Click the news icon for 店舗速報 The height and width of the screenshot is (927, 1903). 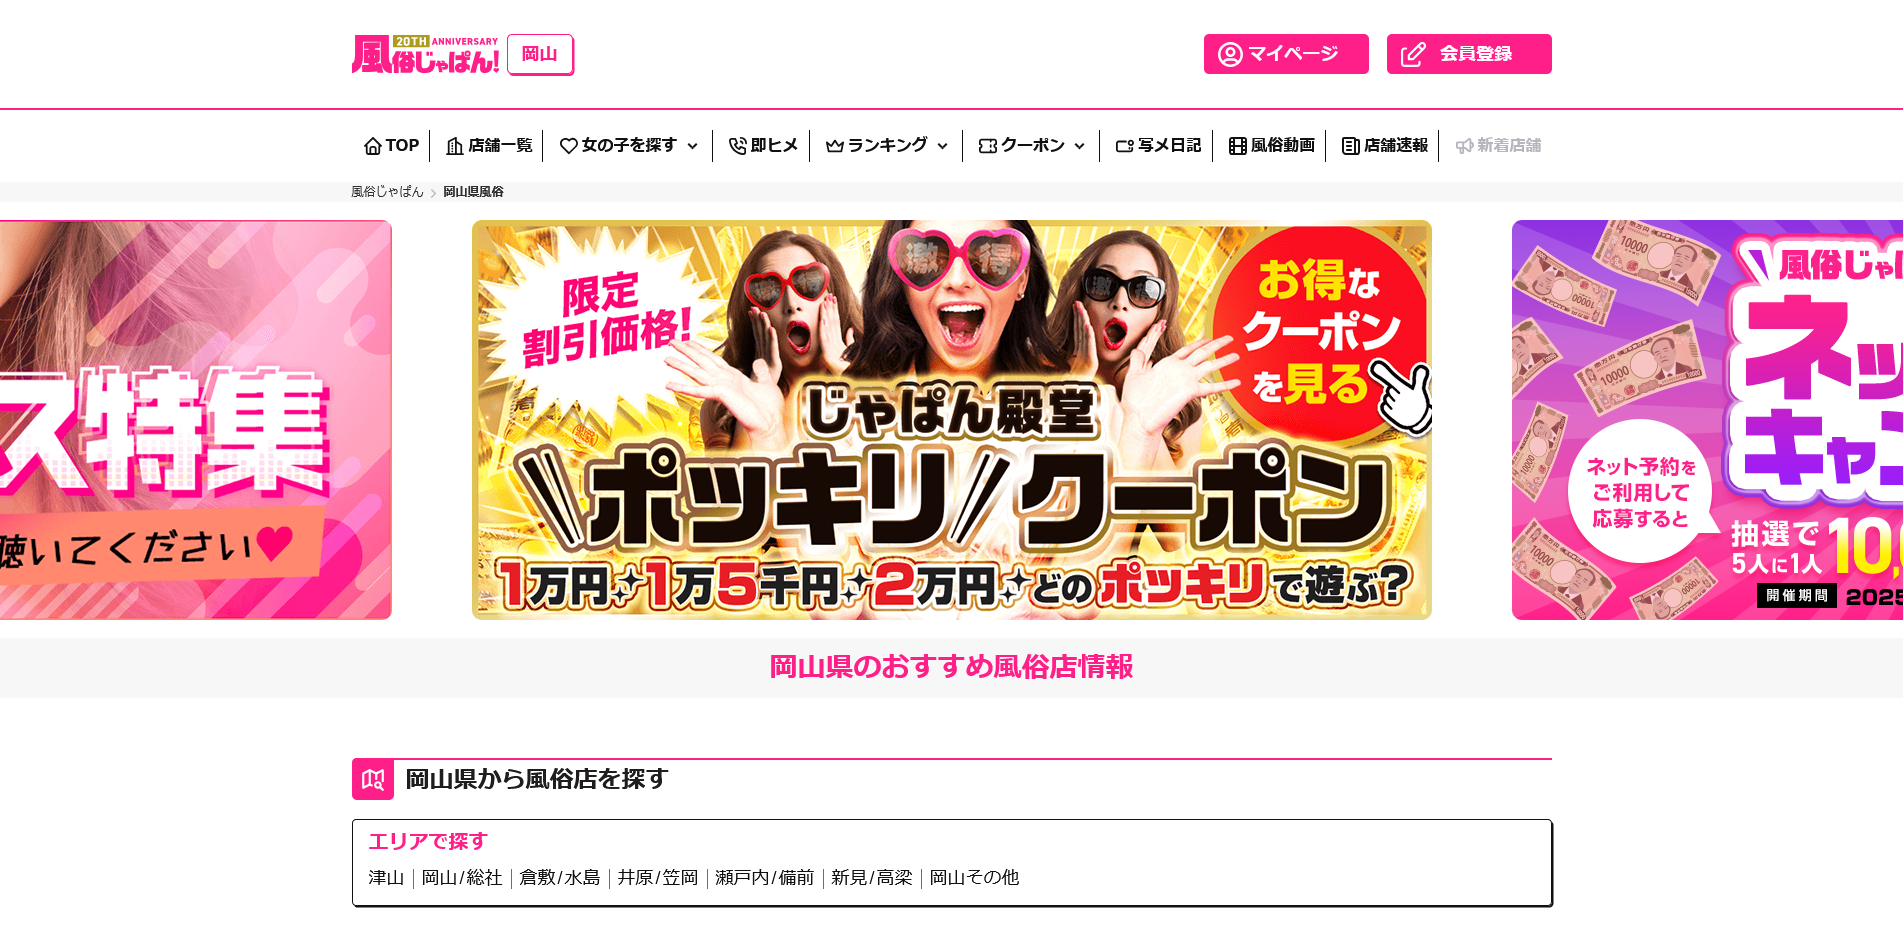click(x=1351, y=146)
